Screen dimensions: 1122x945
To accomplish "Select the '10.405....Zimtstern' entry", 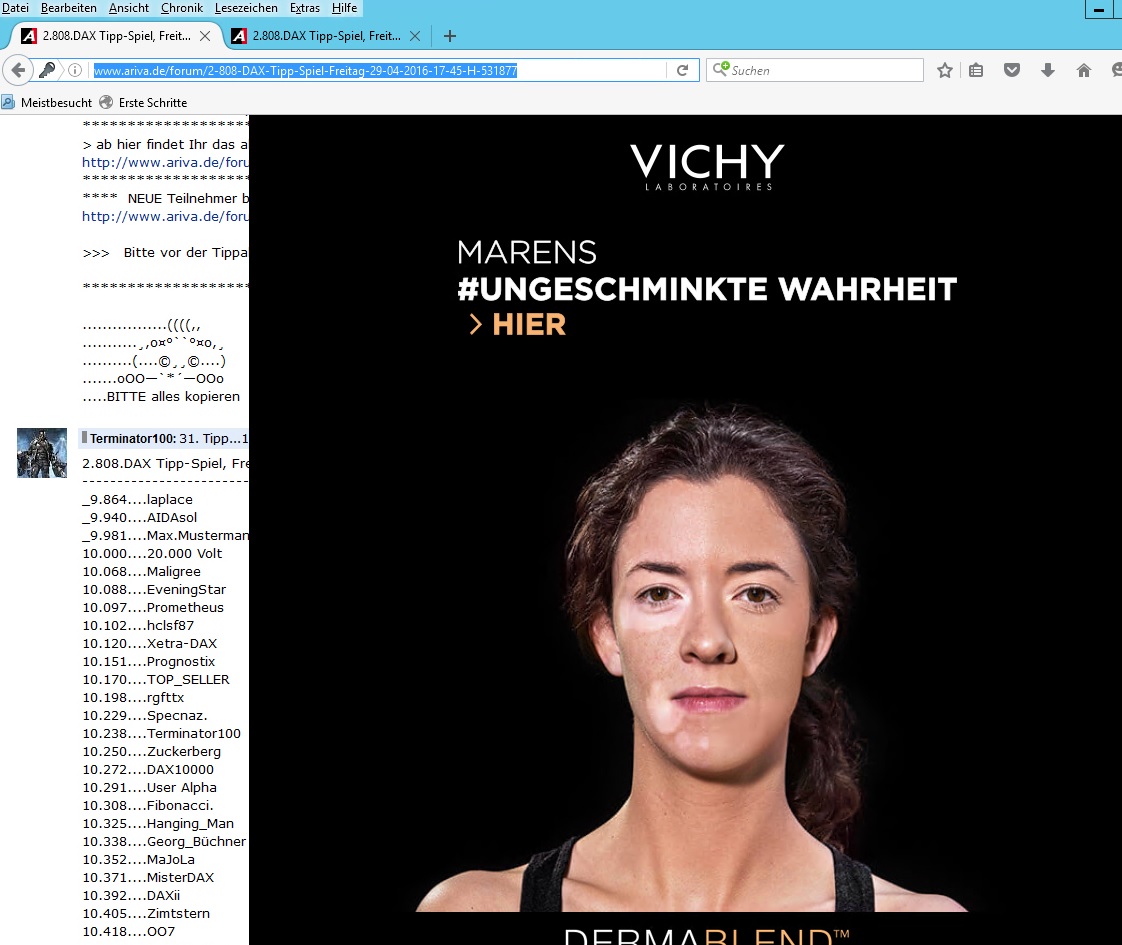I will 147,914.
